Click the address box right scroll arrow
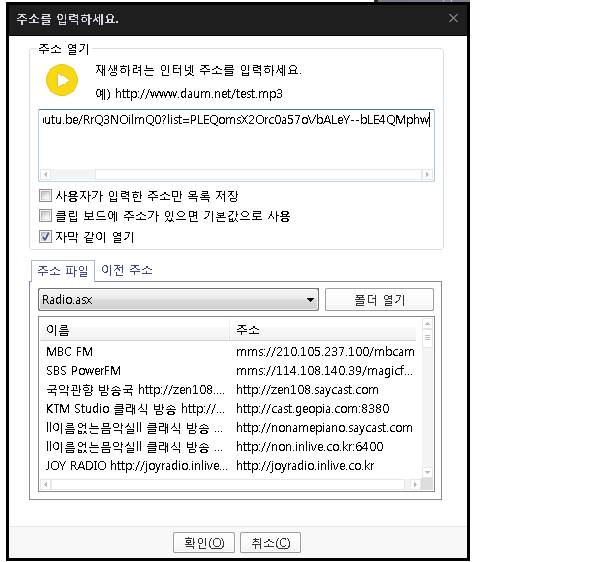611x562 pixels. point(427,174)
